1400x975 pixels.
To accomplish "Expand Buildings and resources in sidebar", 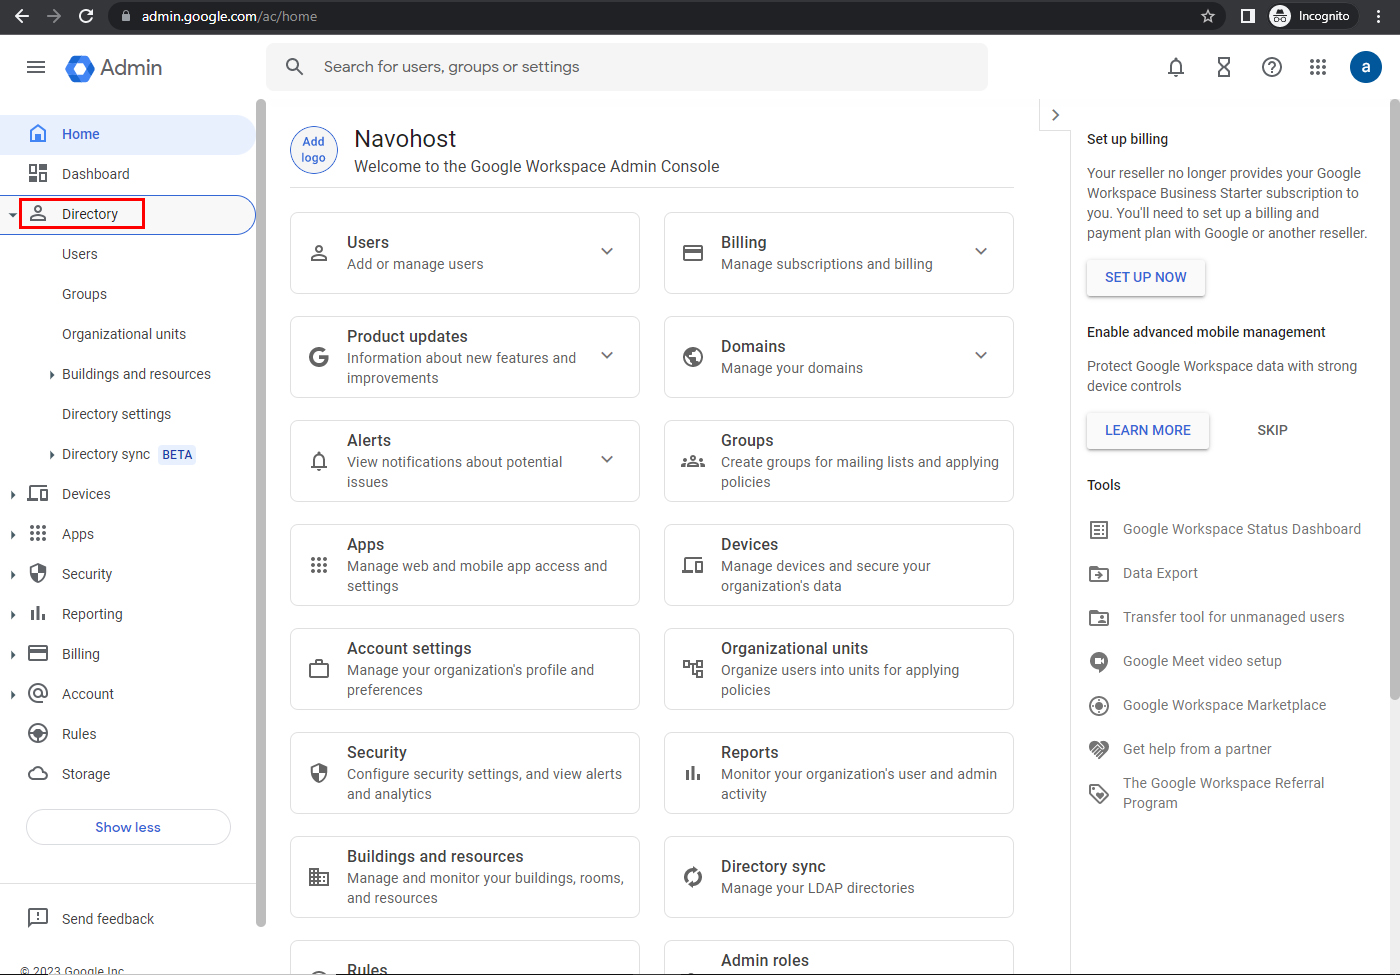I will coord(52,375).
